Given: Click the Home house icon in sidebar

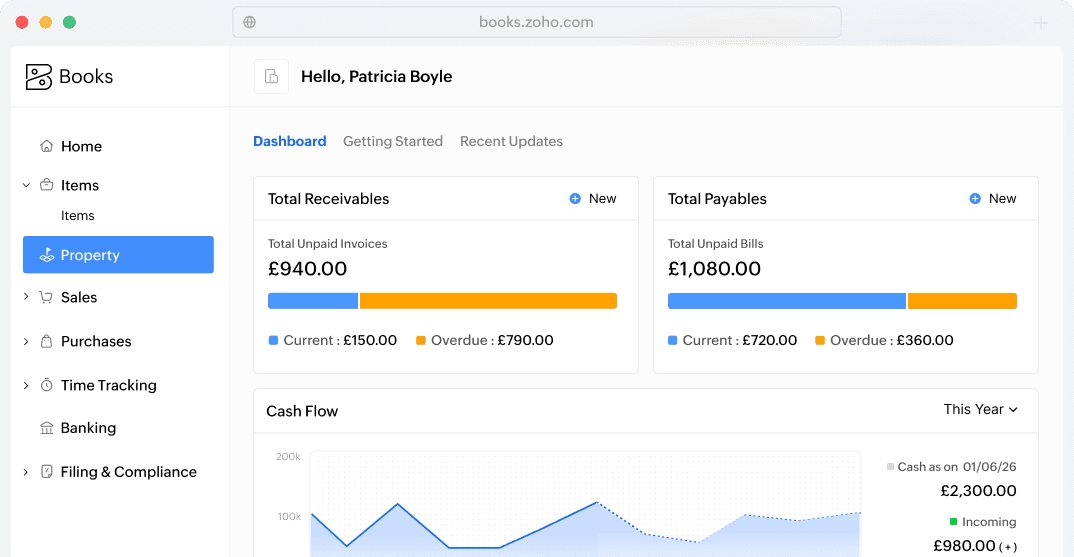Looking at the screenshot, I should [x=47, y=146].
